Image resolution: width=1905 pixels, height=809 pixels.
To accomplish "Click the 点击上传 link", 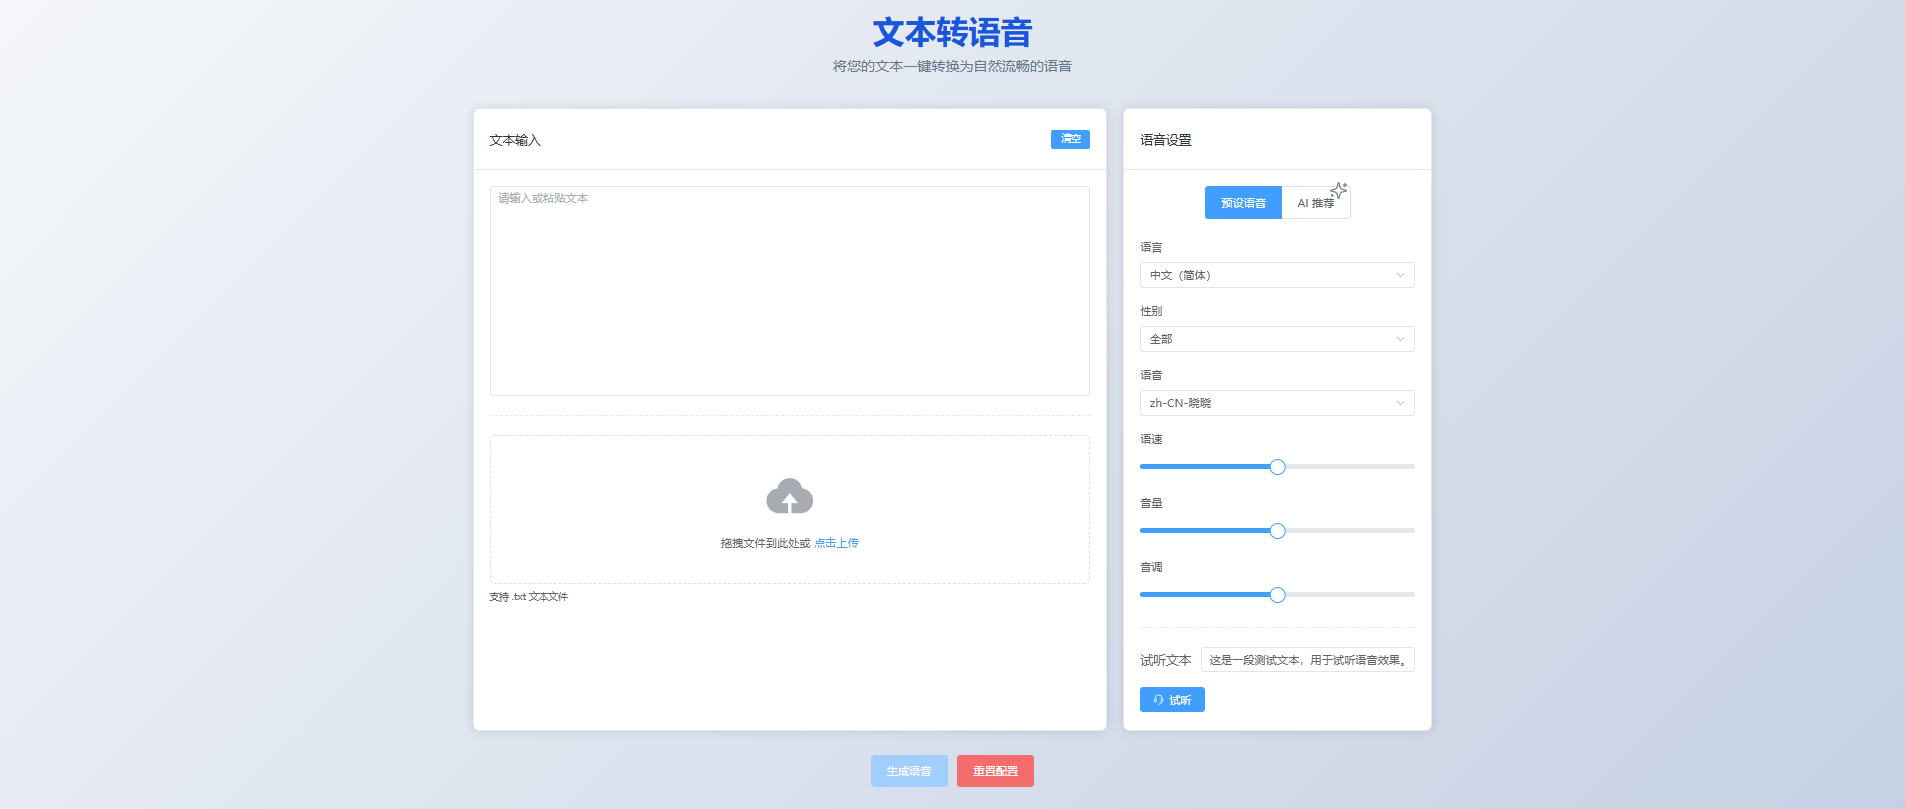I will pos(836,543).
